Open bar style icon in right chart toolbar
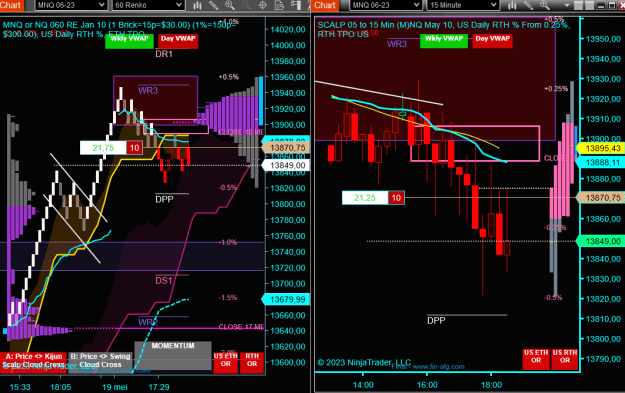 tap(512, 5)
